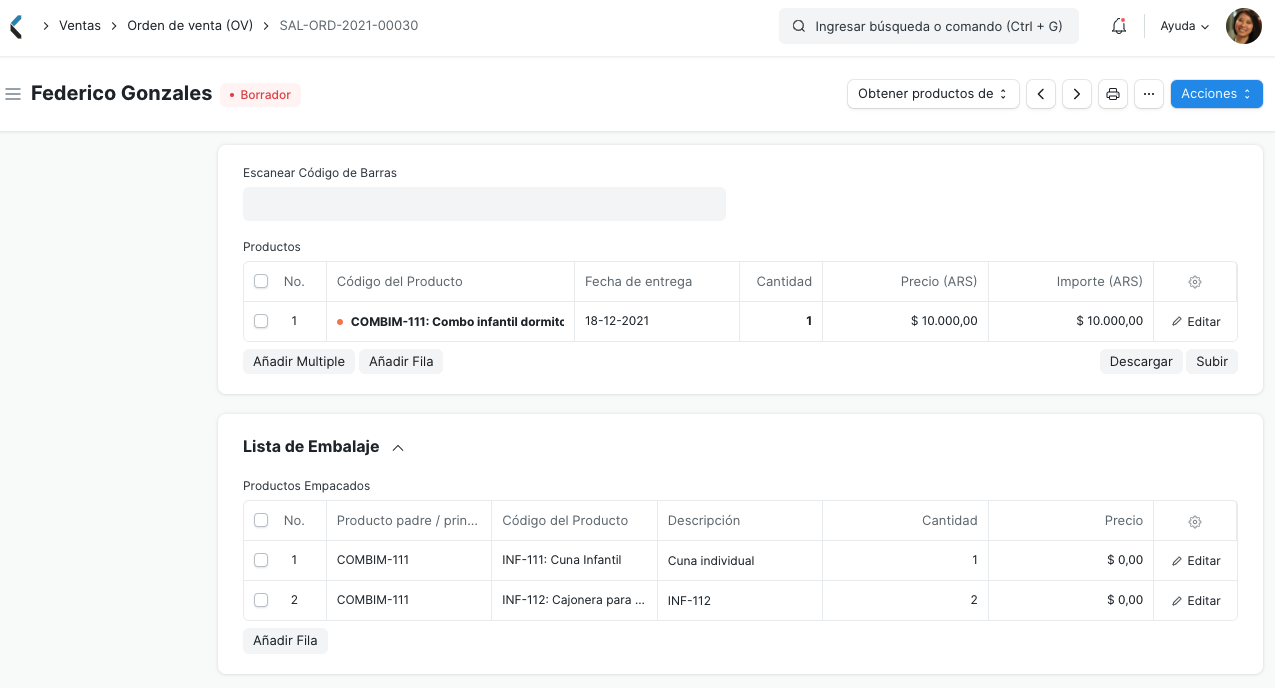Click the print icon button
The width and height of the screenshot is (1275, 688).
click(x=1113, y=94)
